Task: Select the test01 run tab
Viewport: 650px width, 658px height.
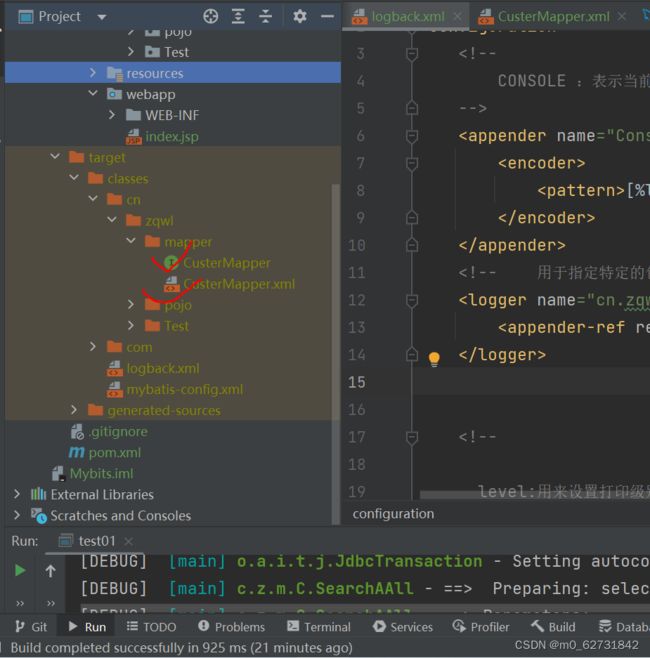Action: (x=97, y=541)
